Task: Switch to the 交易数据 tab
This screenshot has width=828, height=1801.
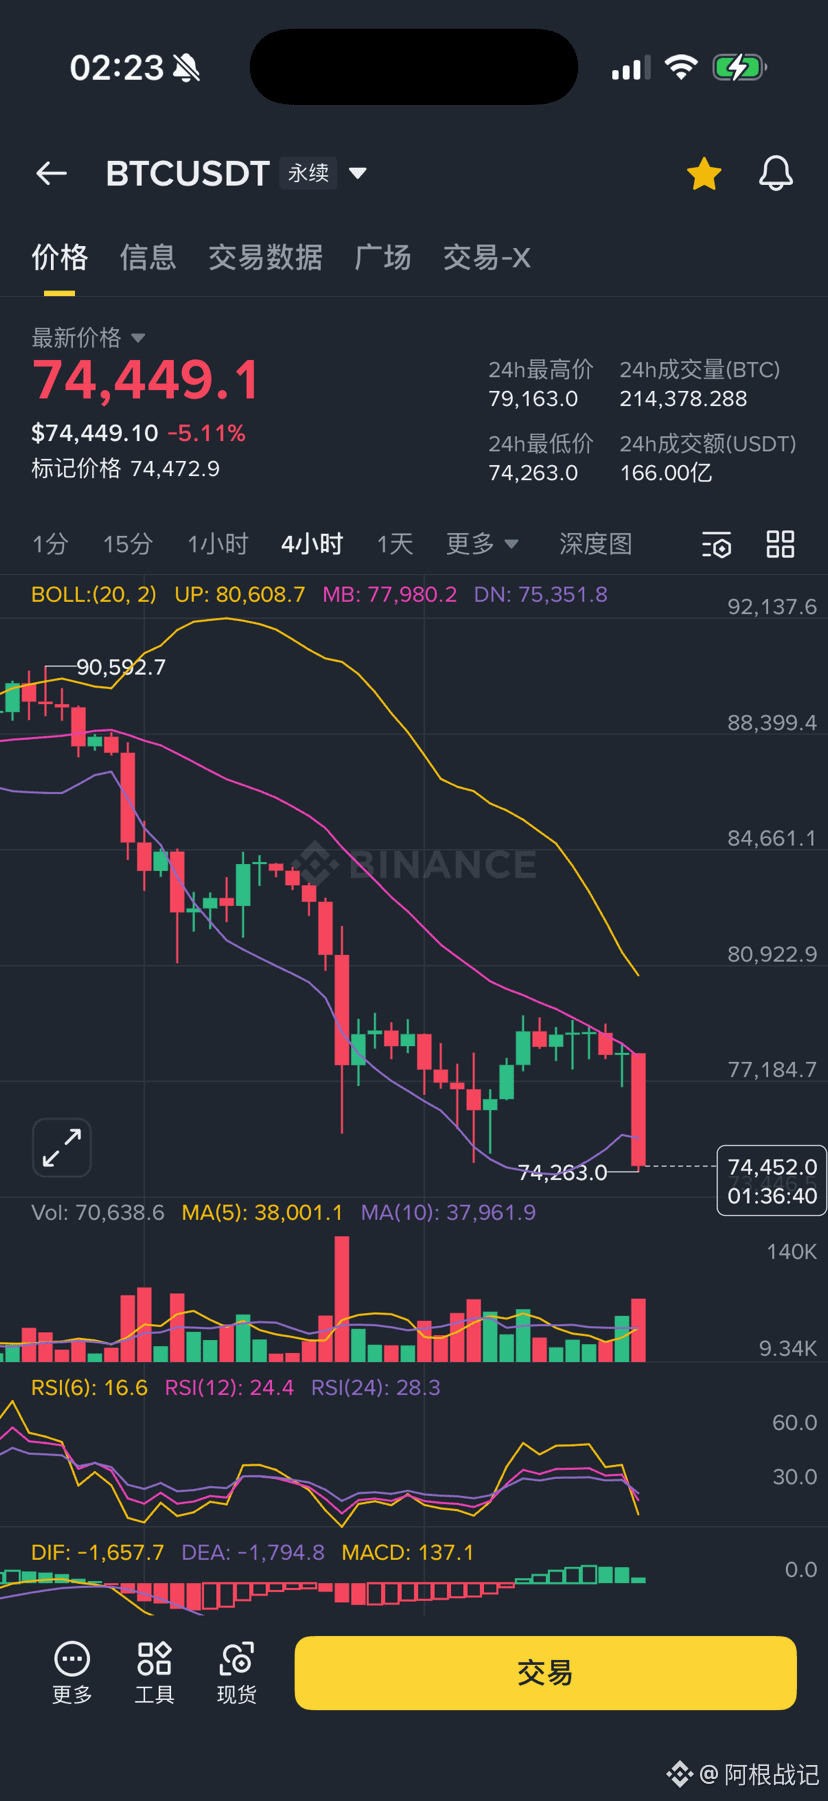Action: (x=265, y=258)
